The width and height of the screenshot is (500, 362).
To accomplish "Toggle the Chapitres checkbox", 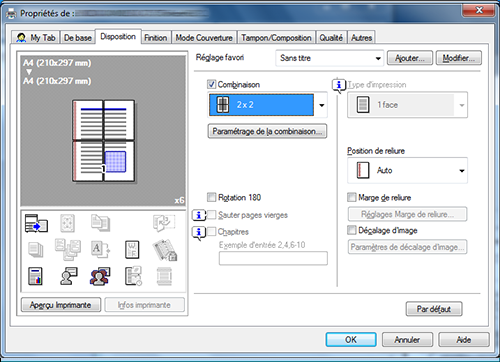I will click(x=211, y=231).
